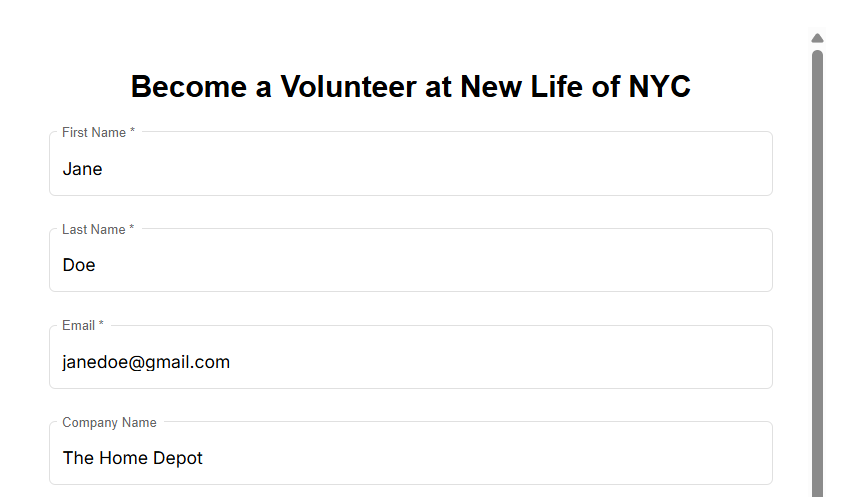This screenshot has width=845, height=497.
Task: Click the 'Doe' text in Last Name
Action: pyautogui.click(x=79, y=265)
